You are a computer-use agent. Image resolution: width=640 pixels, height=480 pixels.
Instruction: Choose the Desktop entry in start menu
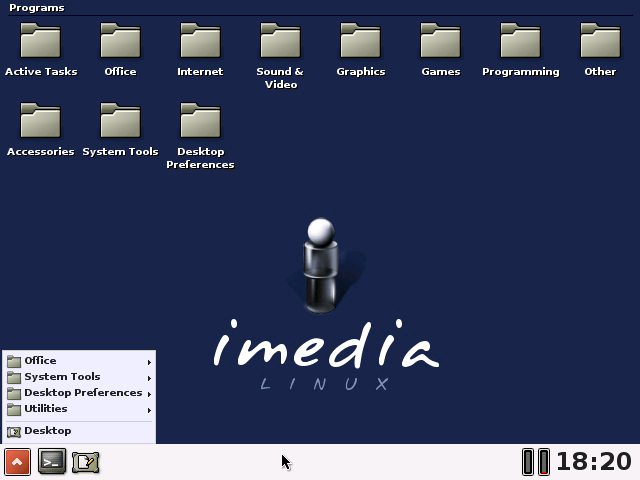tap(47, 431)
